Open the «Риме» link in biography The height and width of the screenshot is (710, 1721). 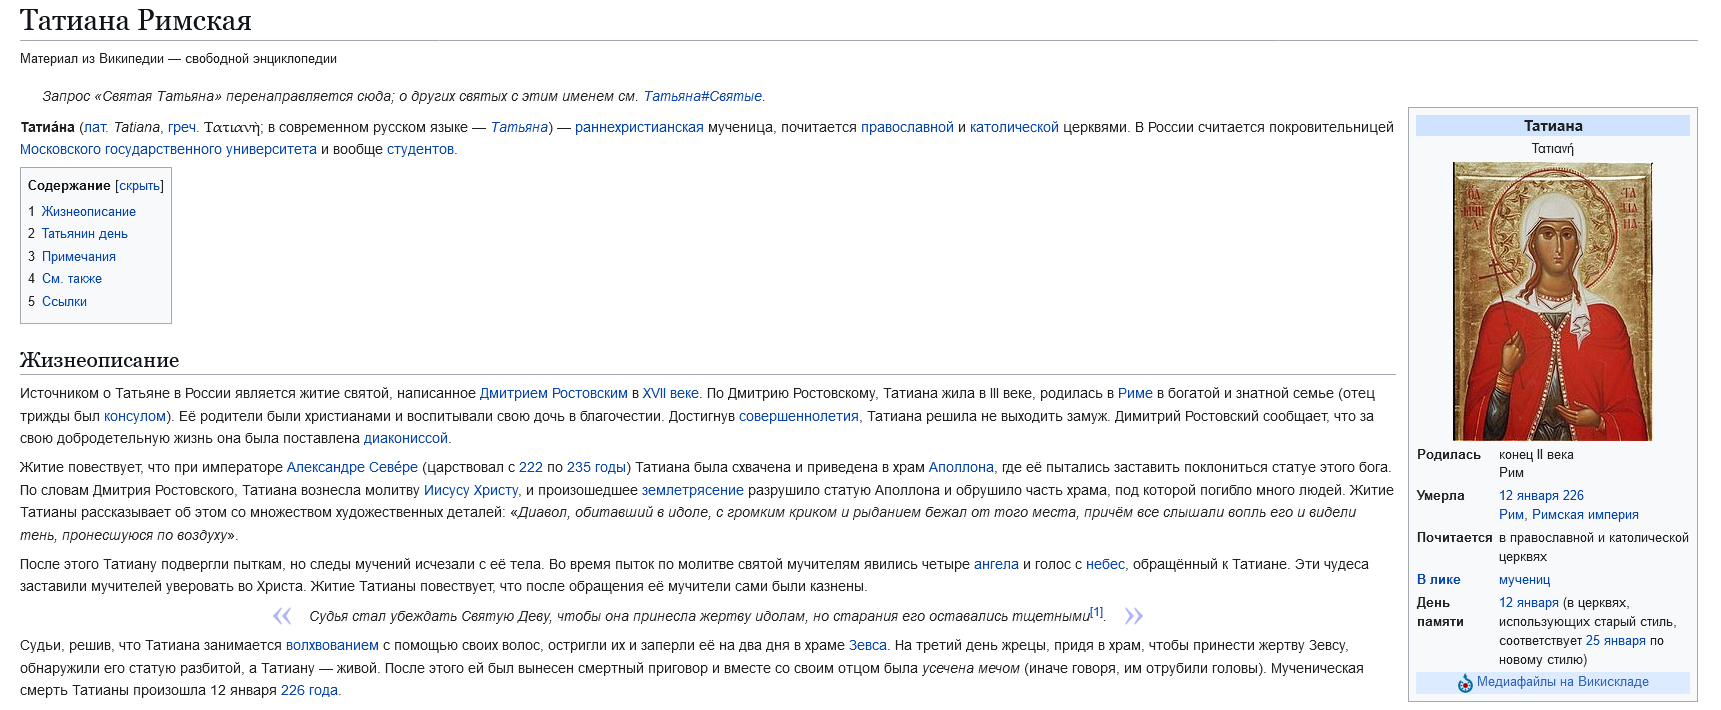click(1135, 394)
